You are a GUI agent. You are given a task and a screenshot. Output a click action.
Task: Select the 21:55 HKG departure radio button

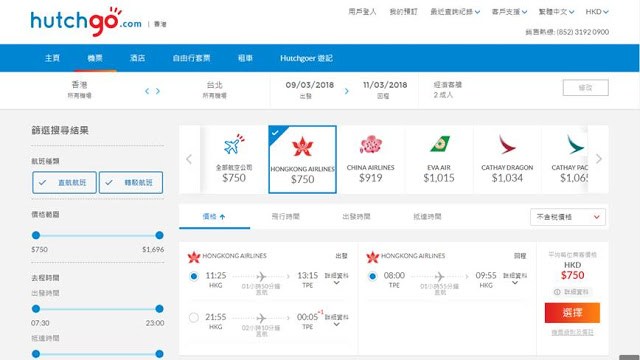click(194, 317)
